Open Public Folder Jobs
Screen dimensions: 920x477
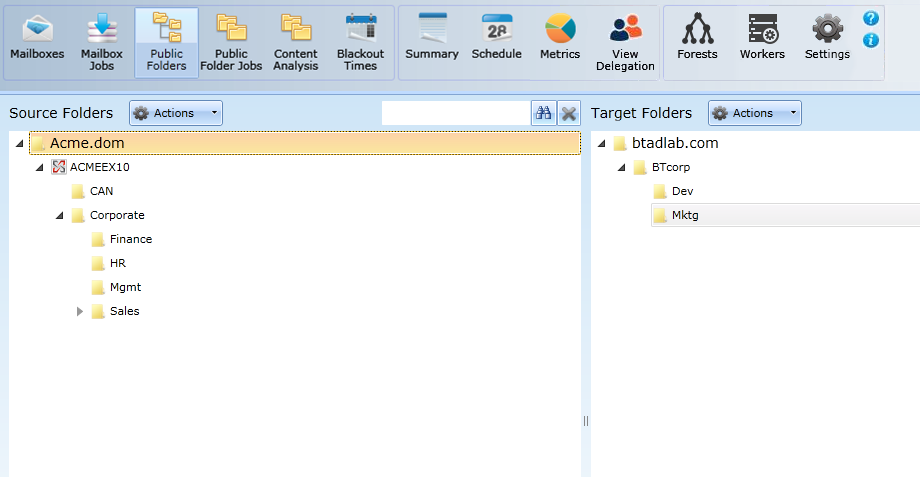(231, 42)
